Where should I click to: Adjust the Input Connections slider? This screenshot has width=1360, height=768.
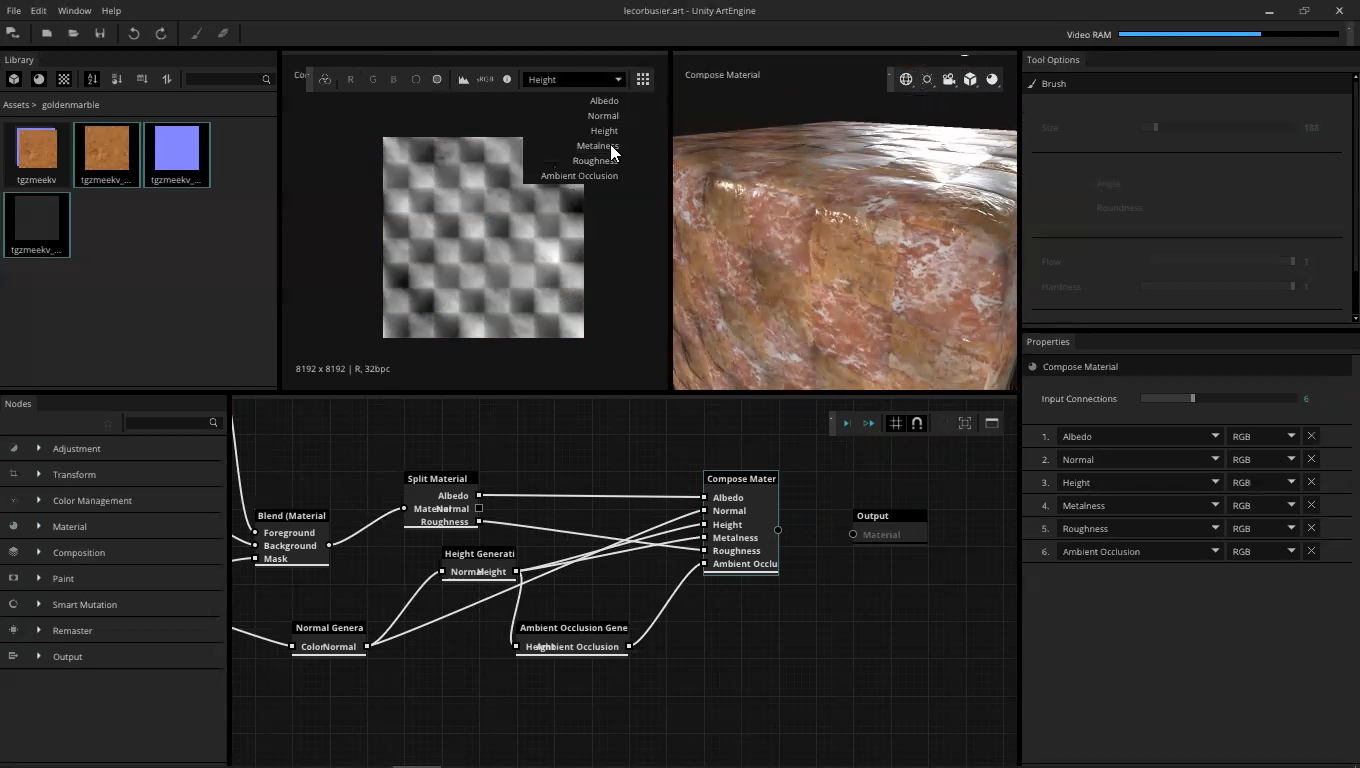pos(1192,398)
